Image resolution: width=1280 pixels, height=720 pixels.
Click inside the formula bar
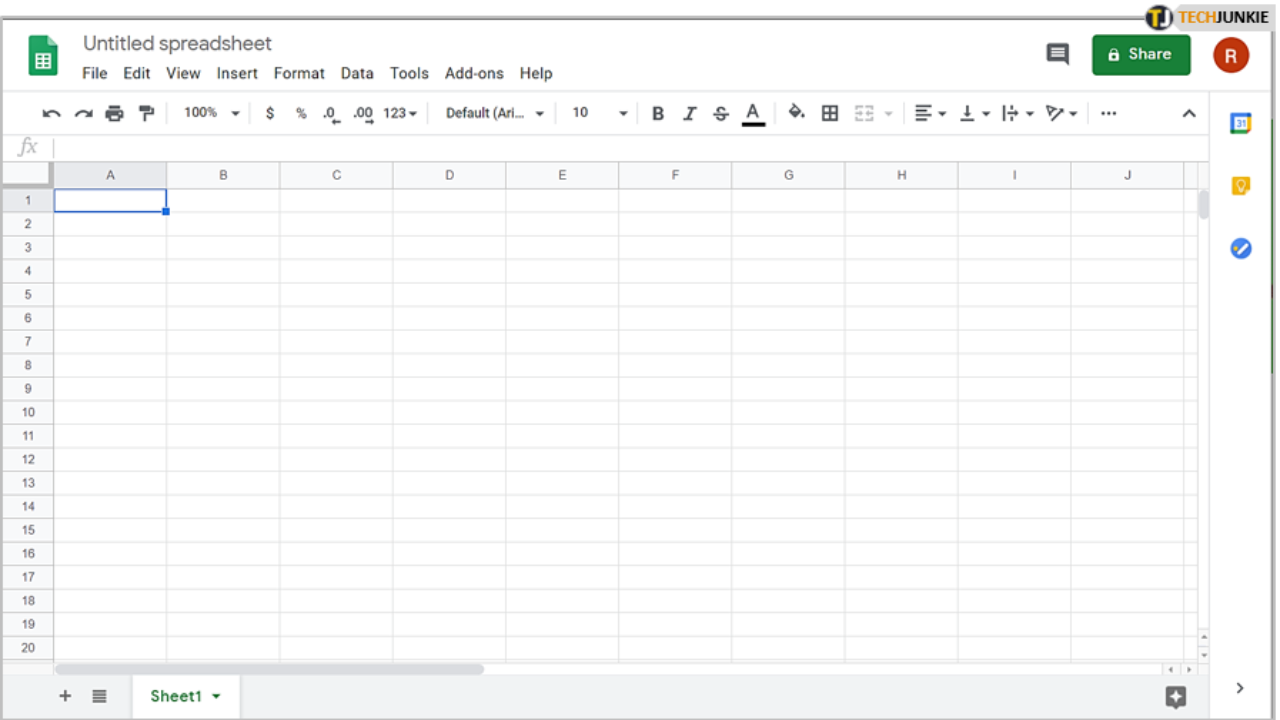(400, 147)
